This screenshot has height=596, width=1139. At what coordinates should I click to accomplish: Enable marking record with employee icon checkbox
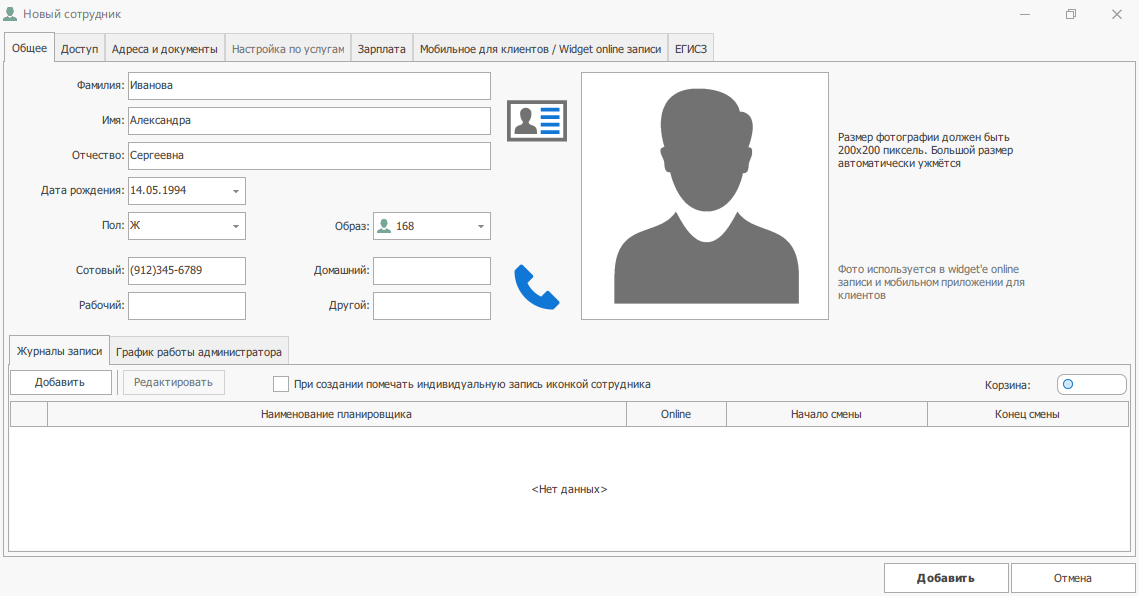point(280,384)
